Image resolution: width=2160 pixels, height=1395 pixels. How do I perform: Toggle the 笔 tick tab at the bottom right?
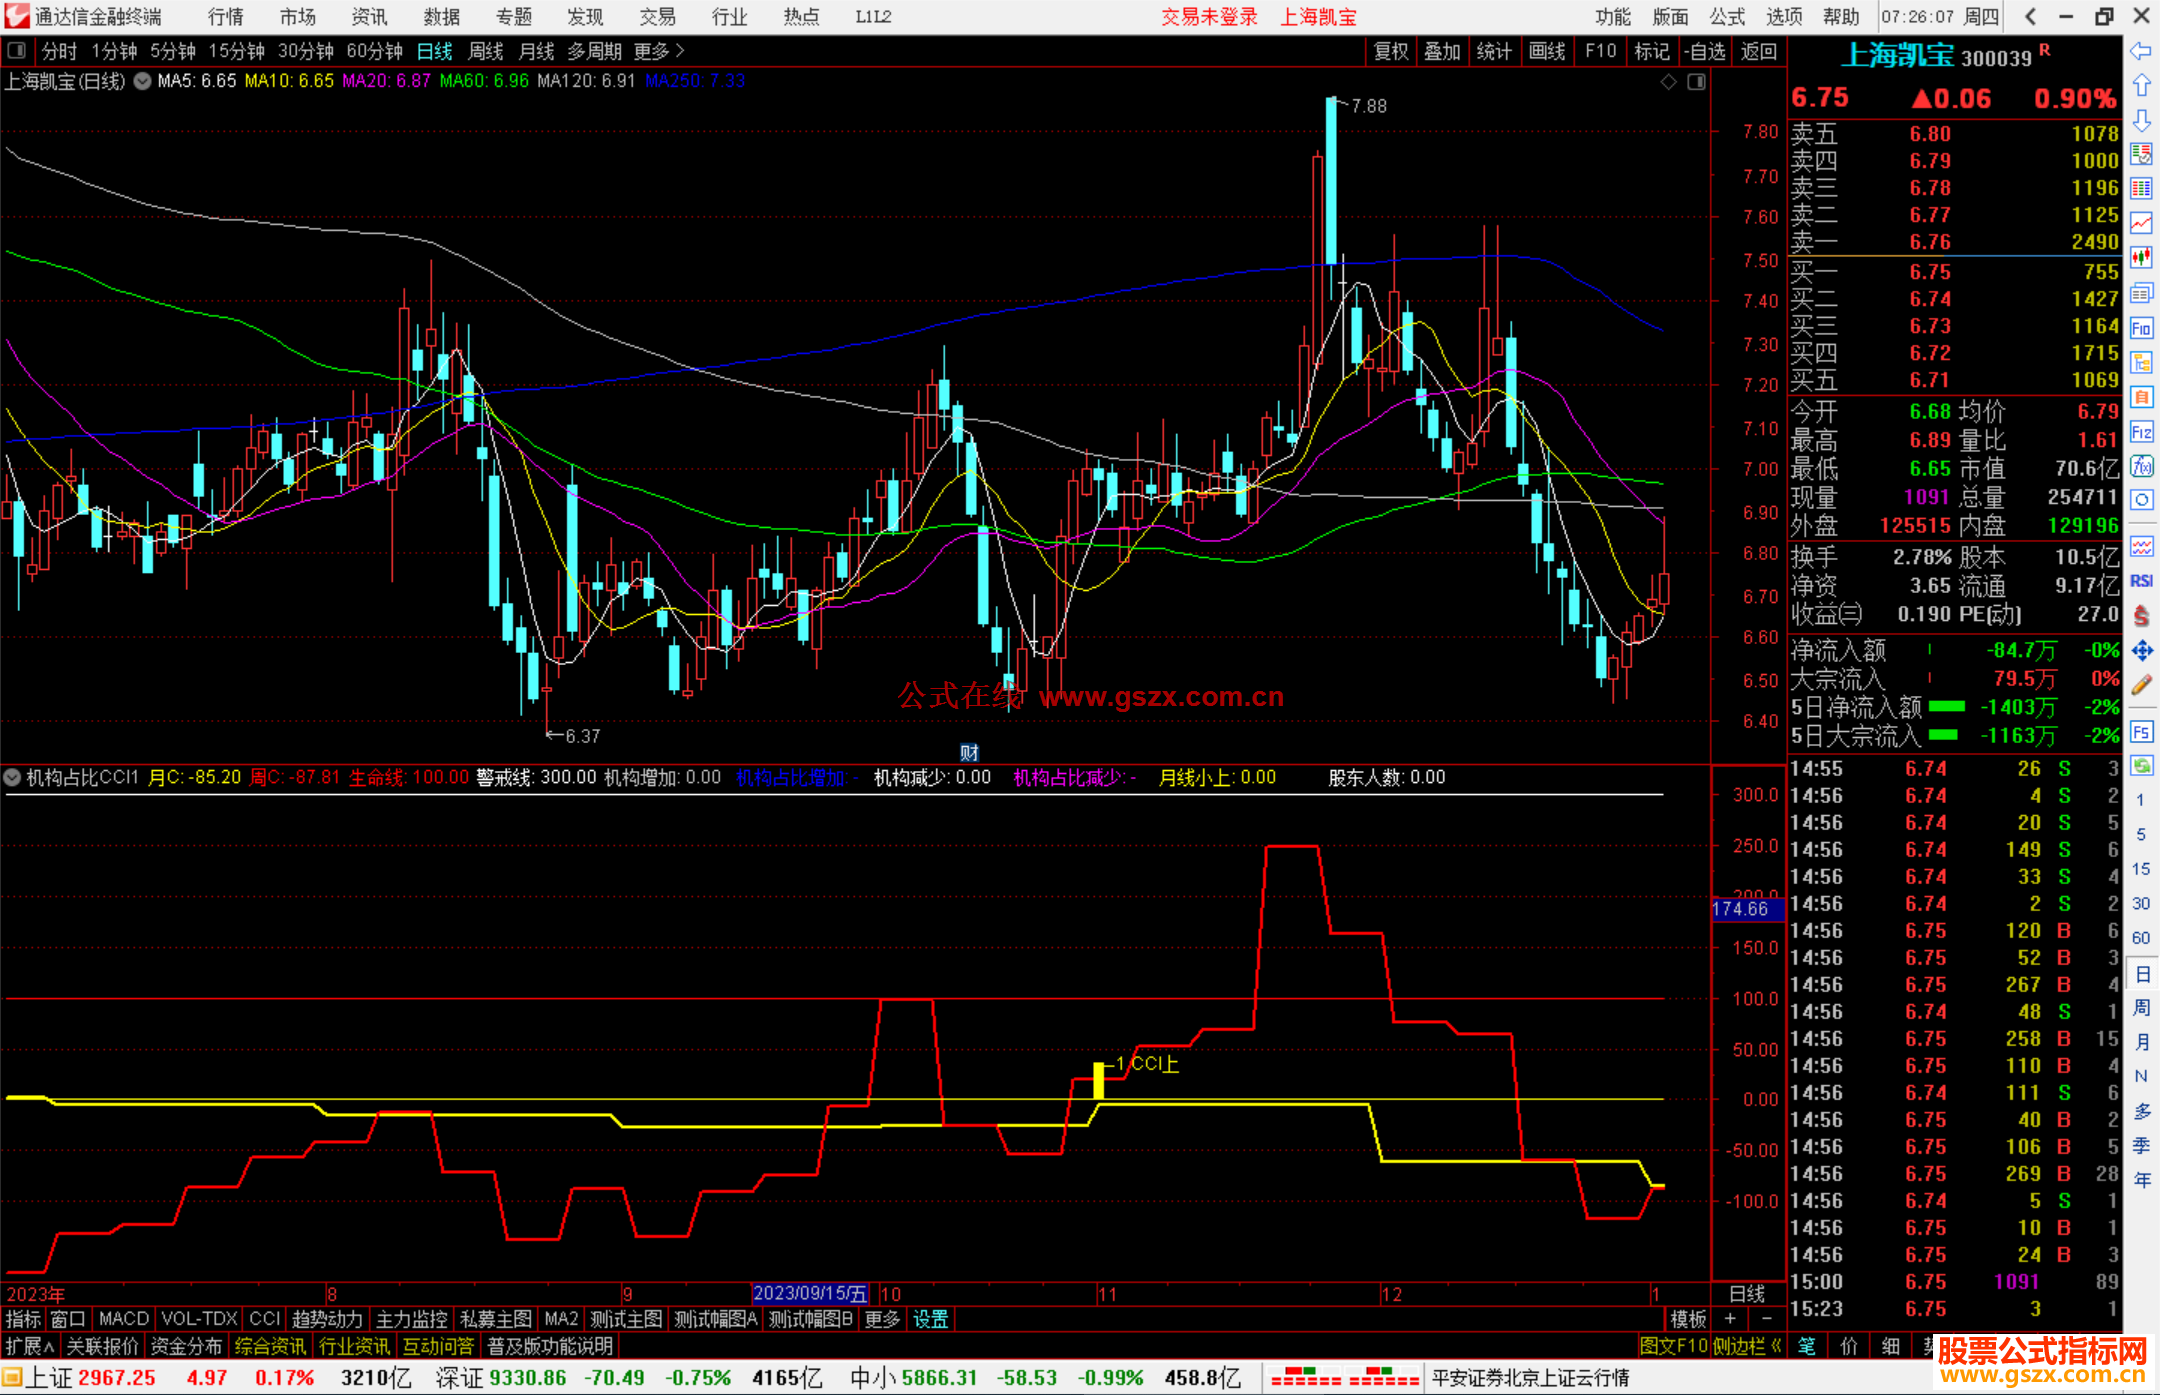click(x=1807, y=1346)
